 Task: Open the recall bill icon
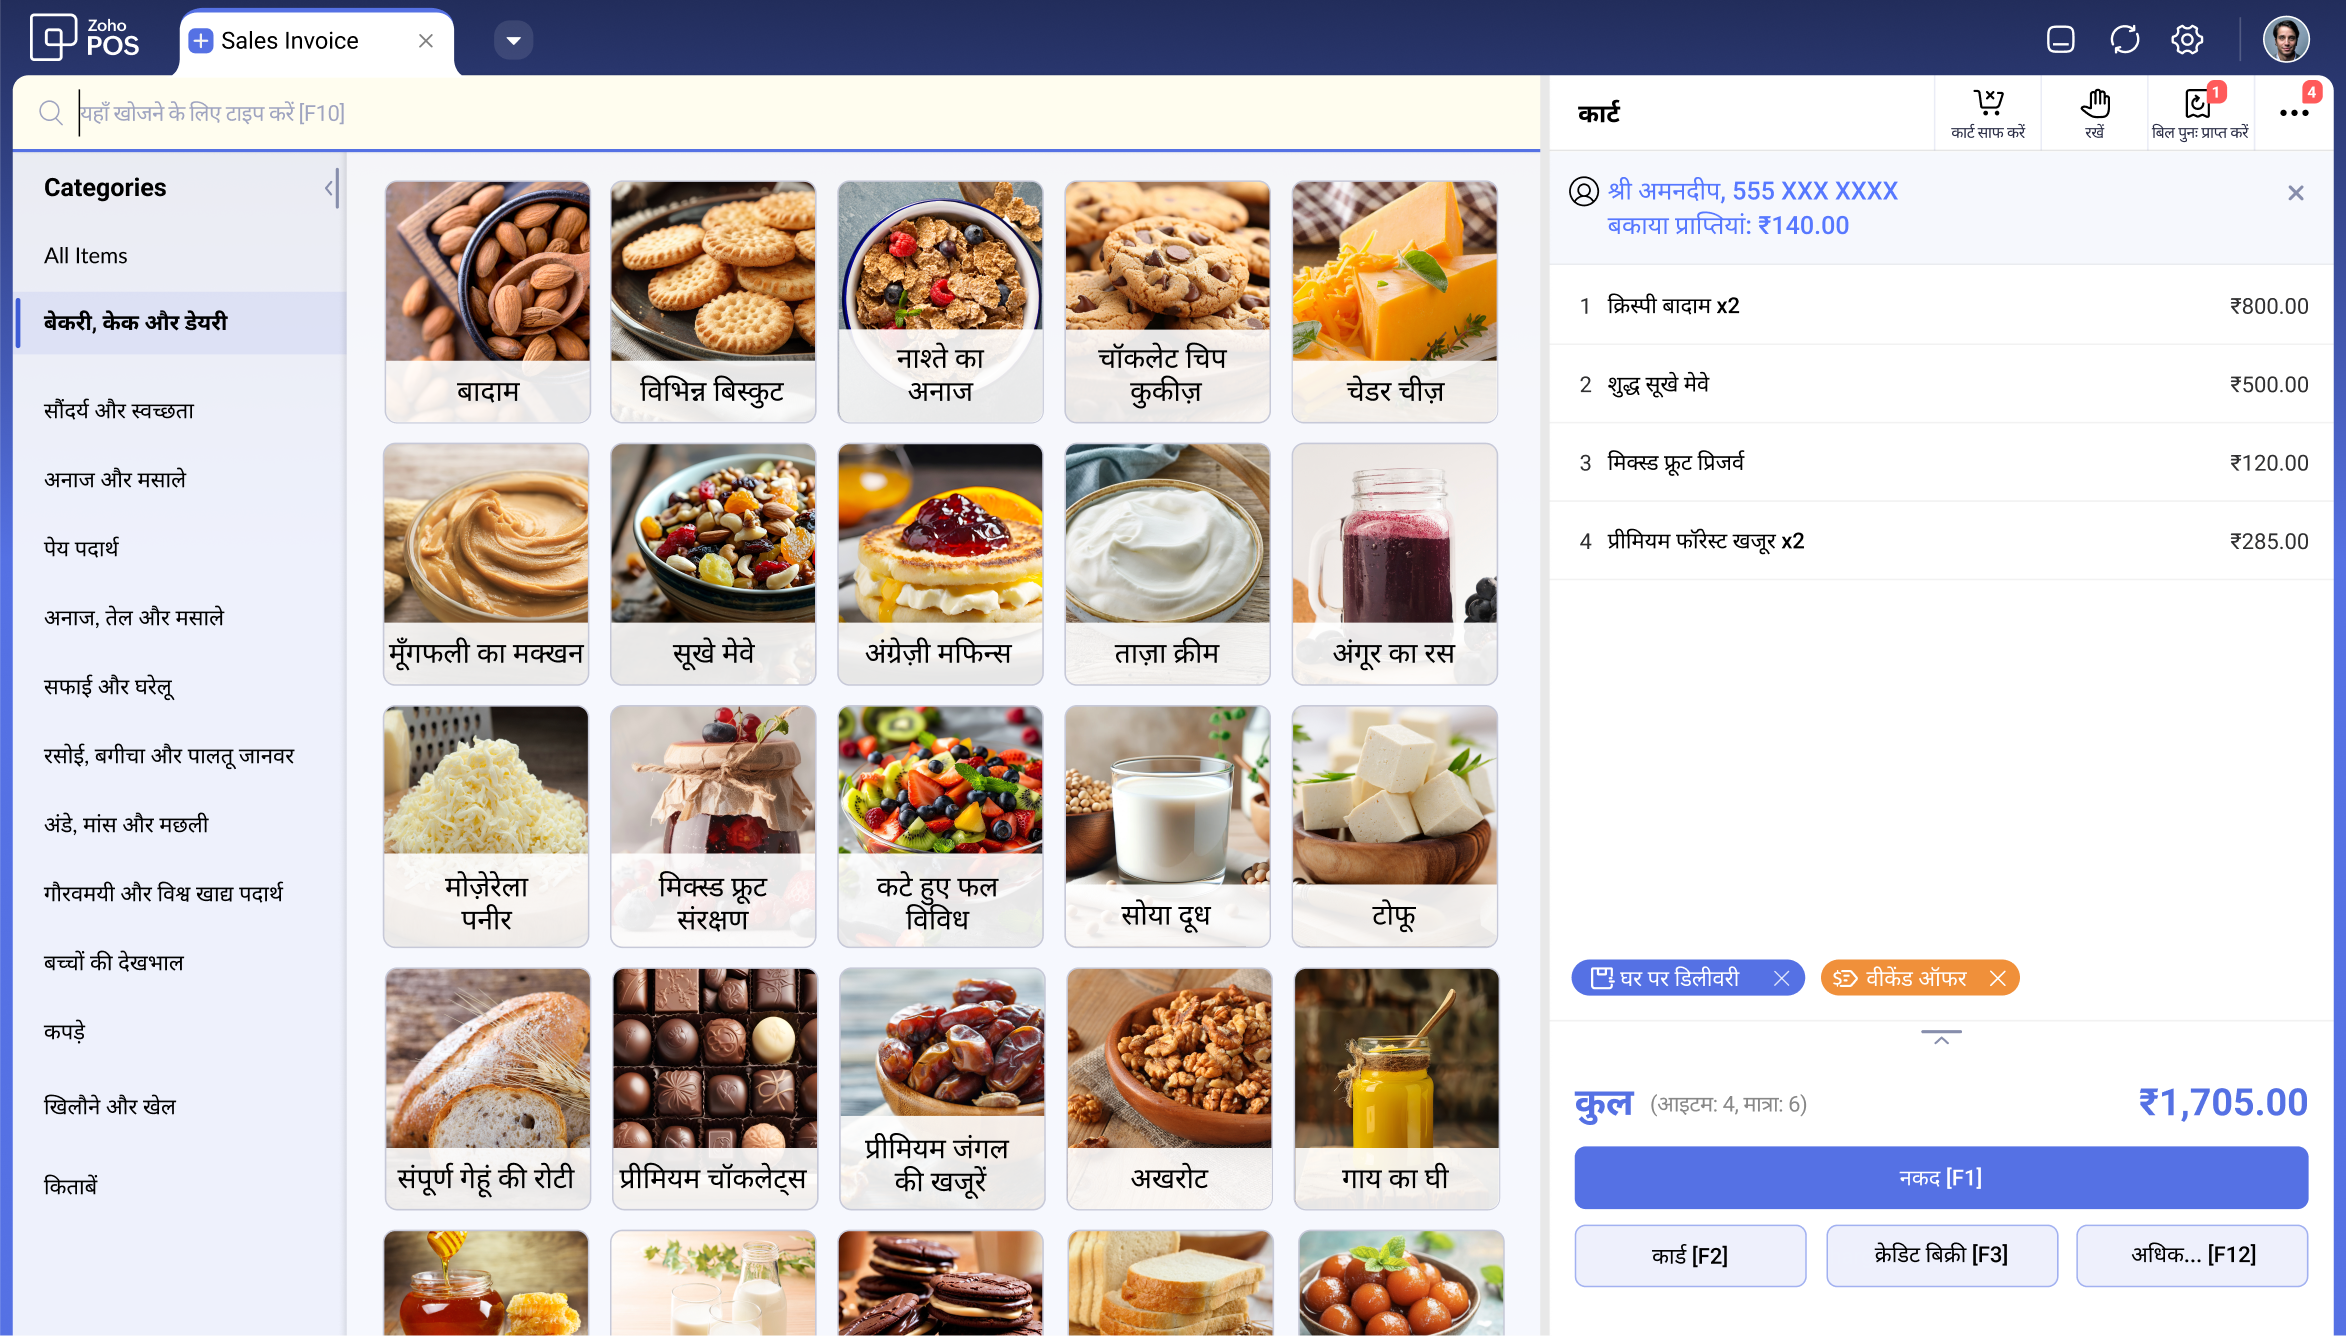click(x=2198, y=103)
